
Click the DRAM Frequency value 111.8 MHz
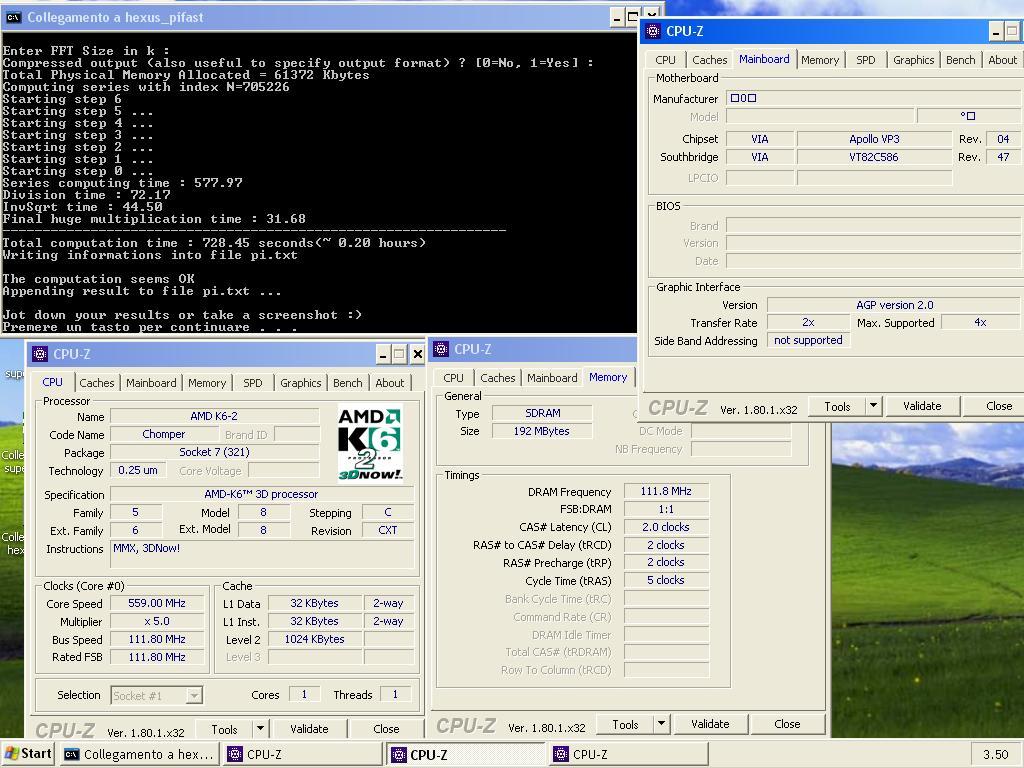coord(665,491)
